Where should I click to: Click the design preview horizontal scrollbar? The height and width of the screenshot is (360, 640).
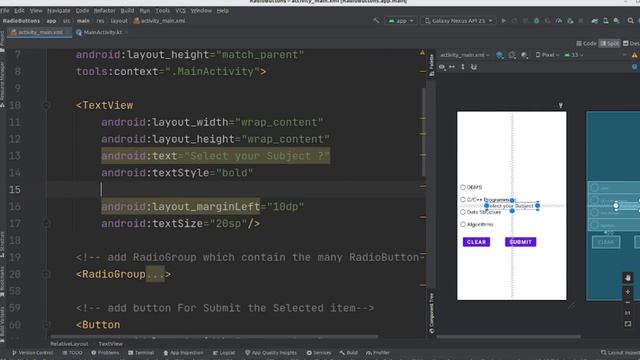pos(509,337)
